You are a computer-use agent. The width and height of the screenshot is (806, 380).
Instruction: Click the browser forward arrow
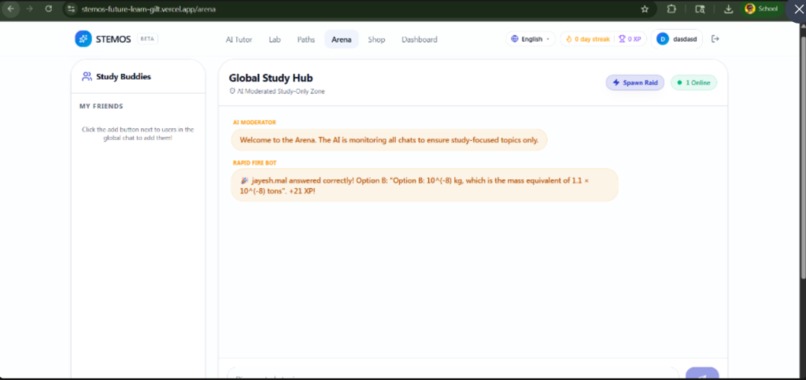[x=29, y=9]
